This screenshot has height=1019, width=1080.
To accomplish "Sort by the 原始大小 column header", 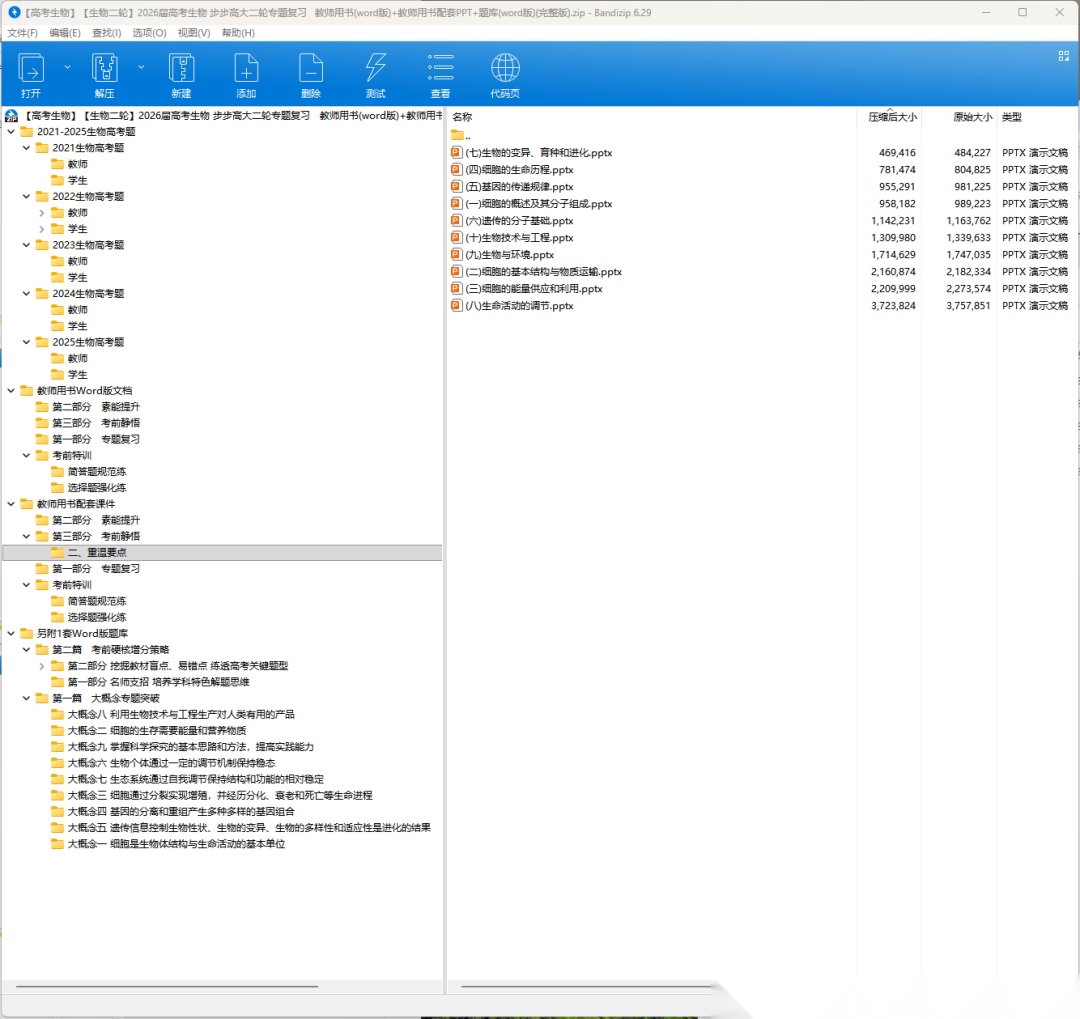I will click(x=972, y=117).
